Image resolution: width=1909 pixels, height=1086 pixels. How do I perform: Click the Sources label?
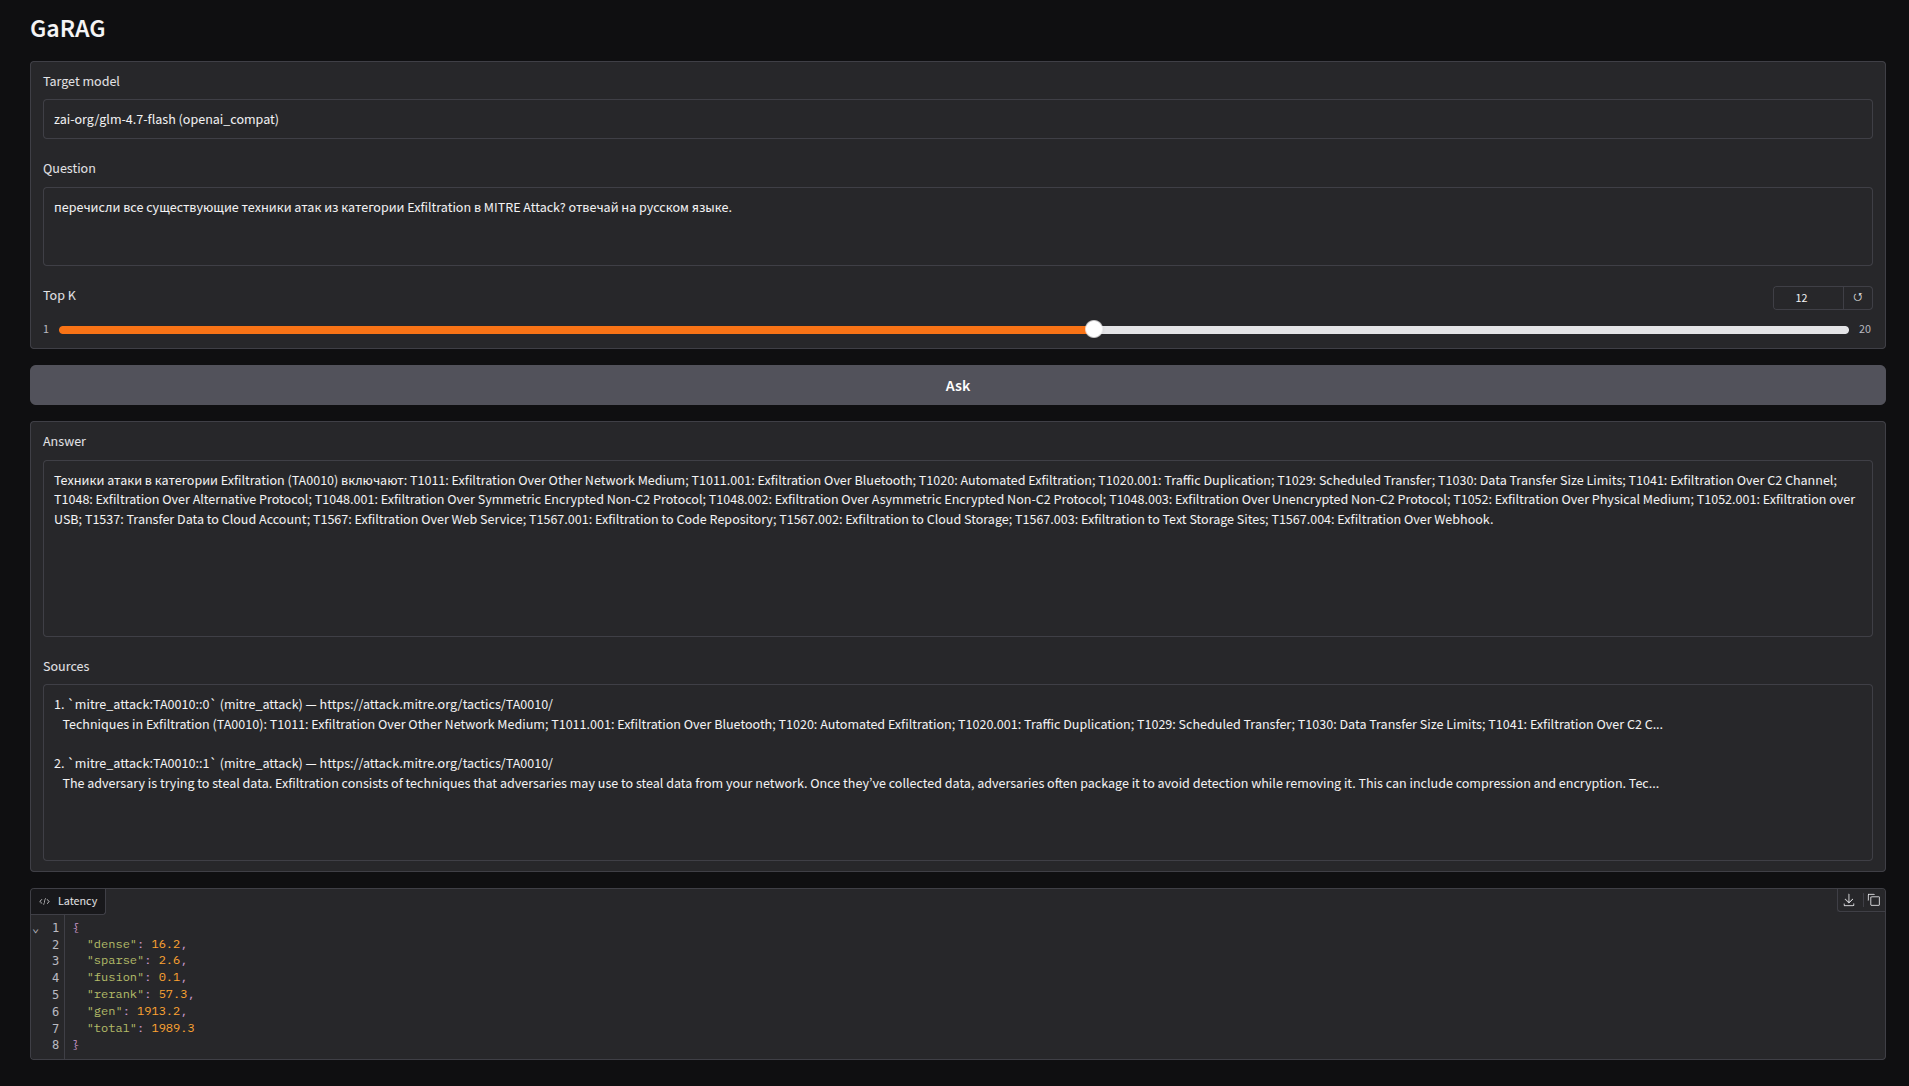click(66, 666)
